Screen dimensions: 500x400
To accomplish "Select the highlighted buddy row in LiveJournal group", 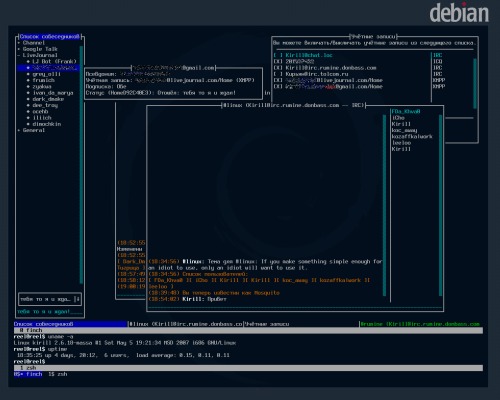I will 48,68.
